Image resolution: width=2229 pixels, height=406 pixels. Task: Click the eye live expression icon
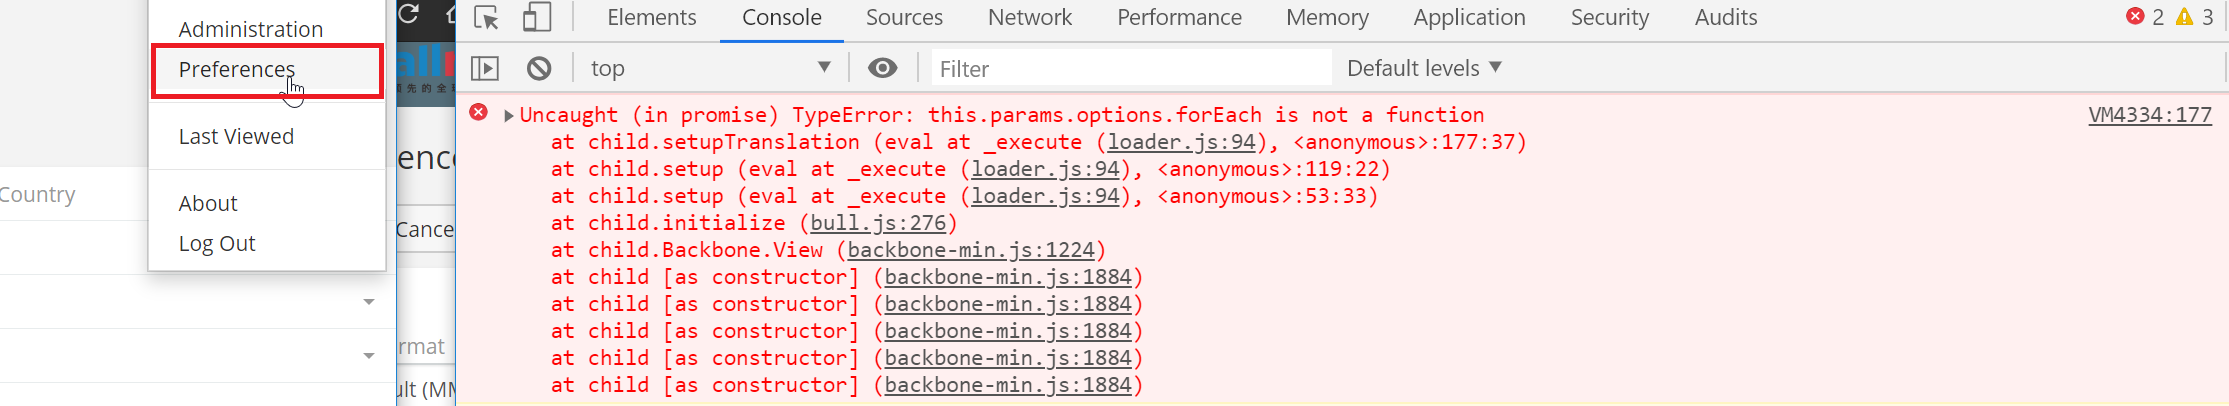(882, 68)
